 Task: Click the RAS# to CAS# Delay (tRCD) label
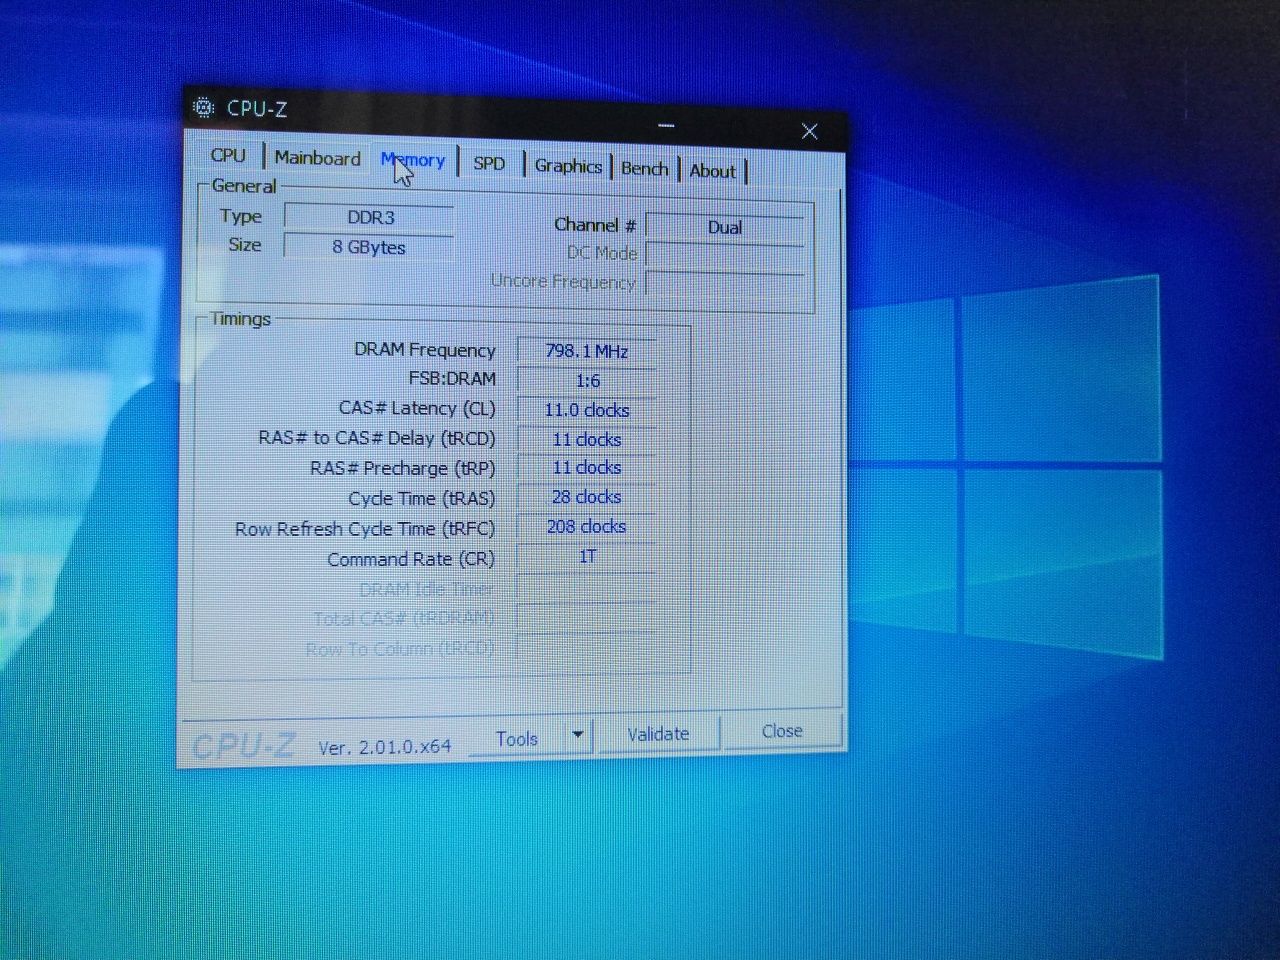click(377, 438)
